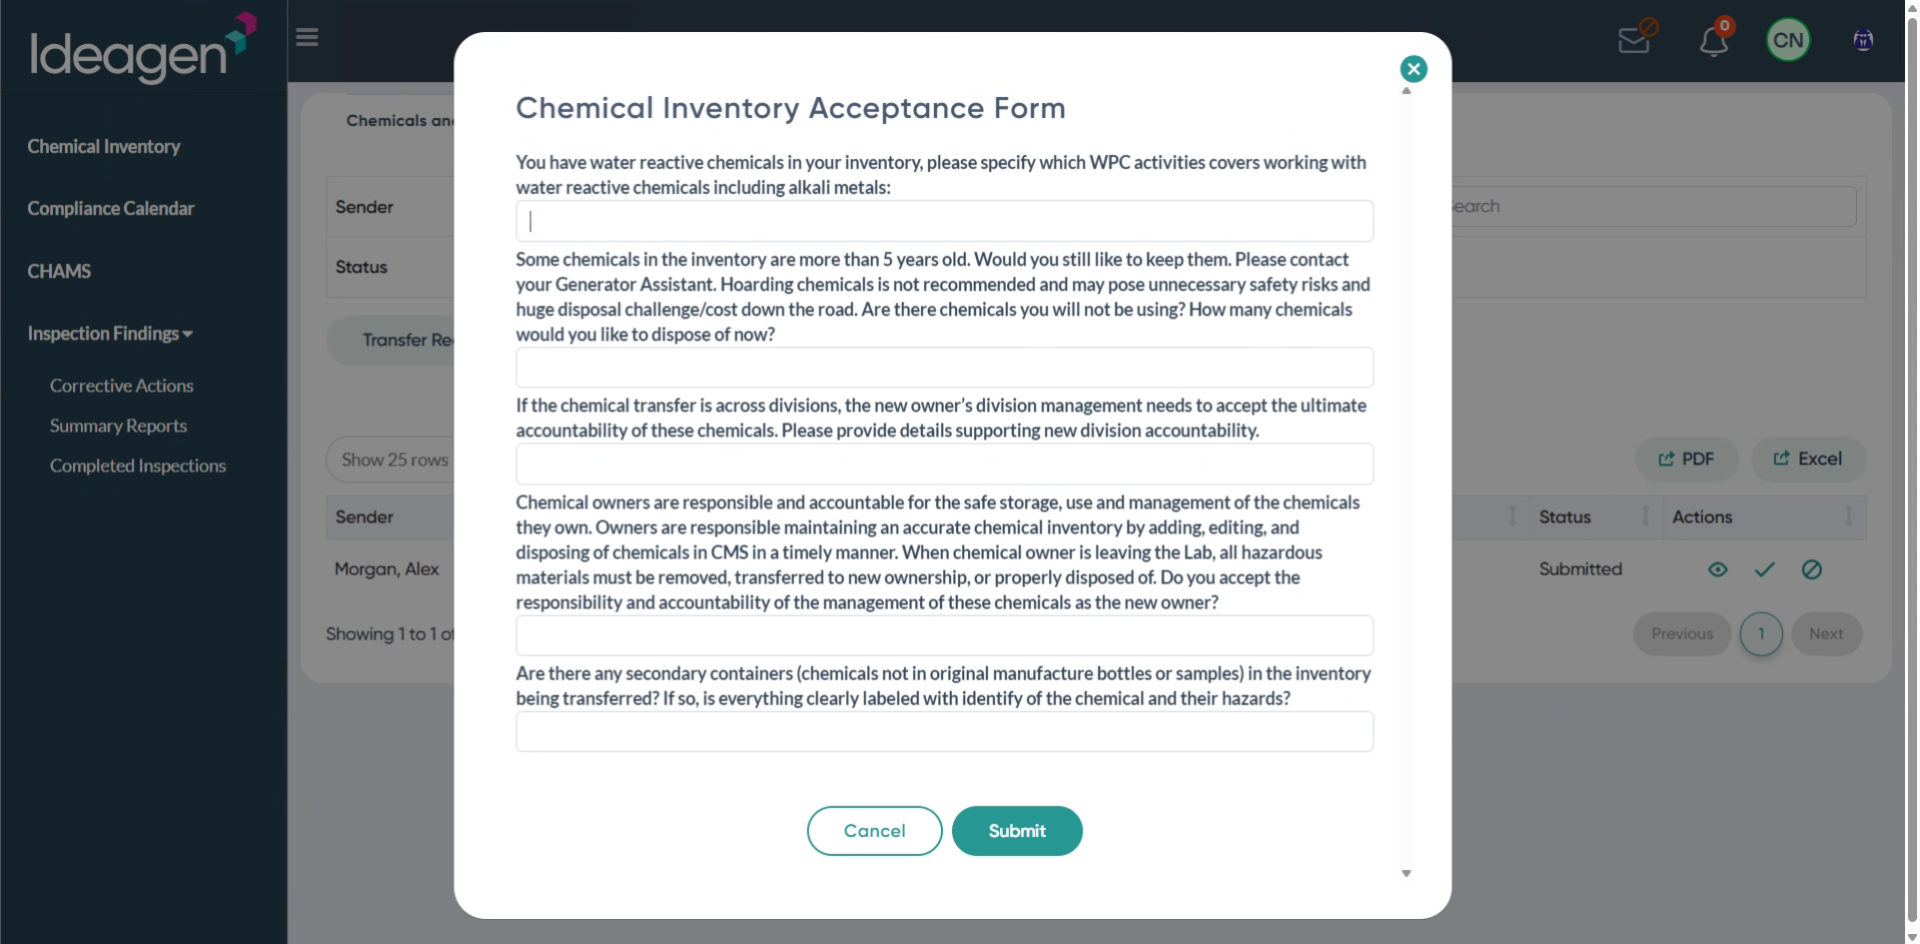Submit the acceptance form
The image size is (1920, 944).
tap(1017, 831)
